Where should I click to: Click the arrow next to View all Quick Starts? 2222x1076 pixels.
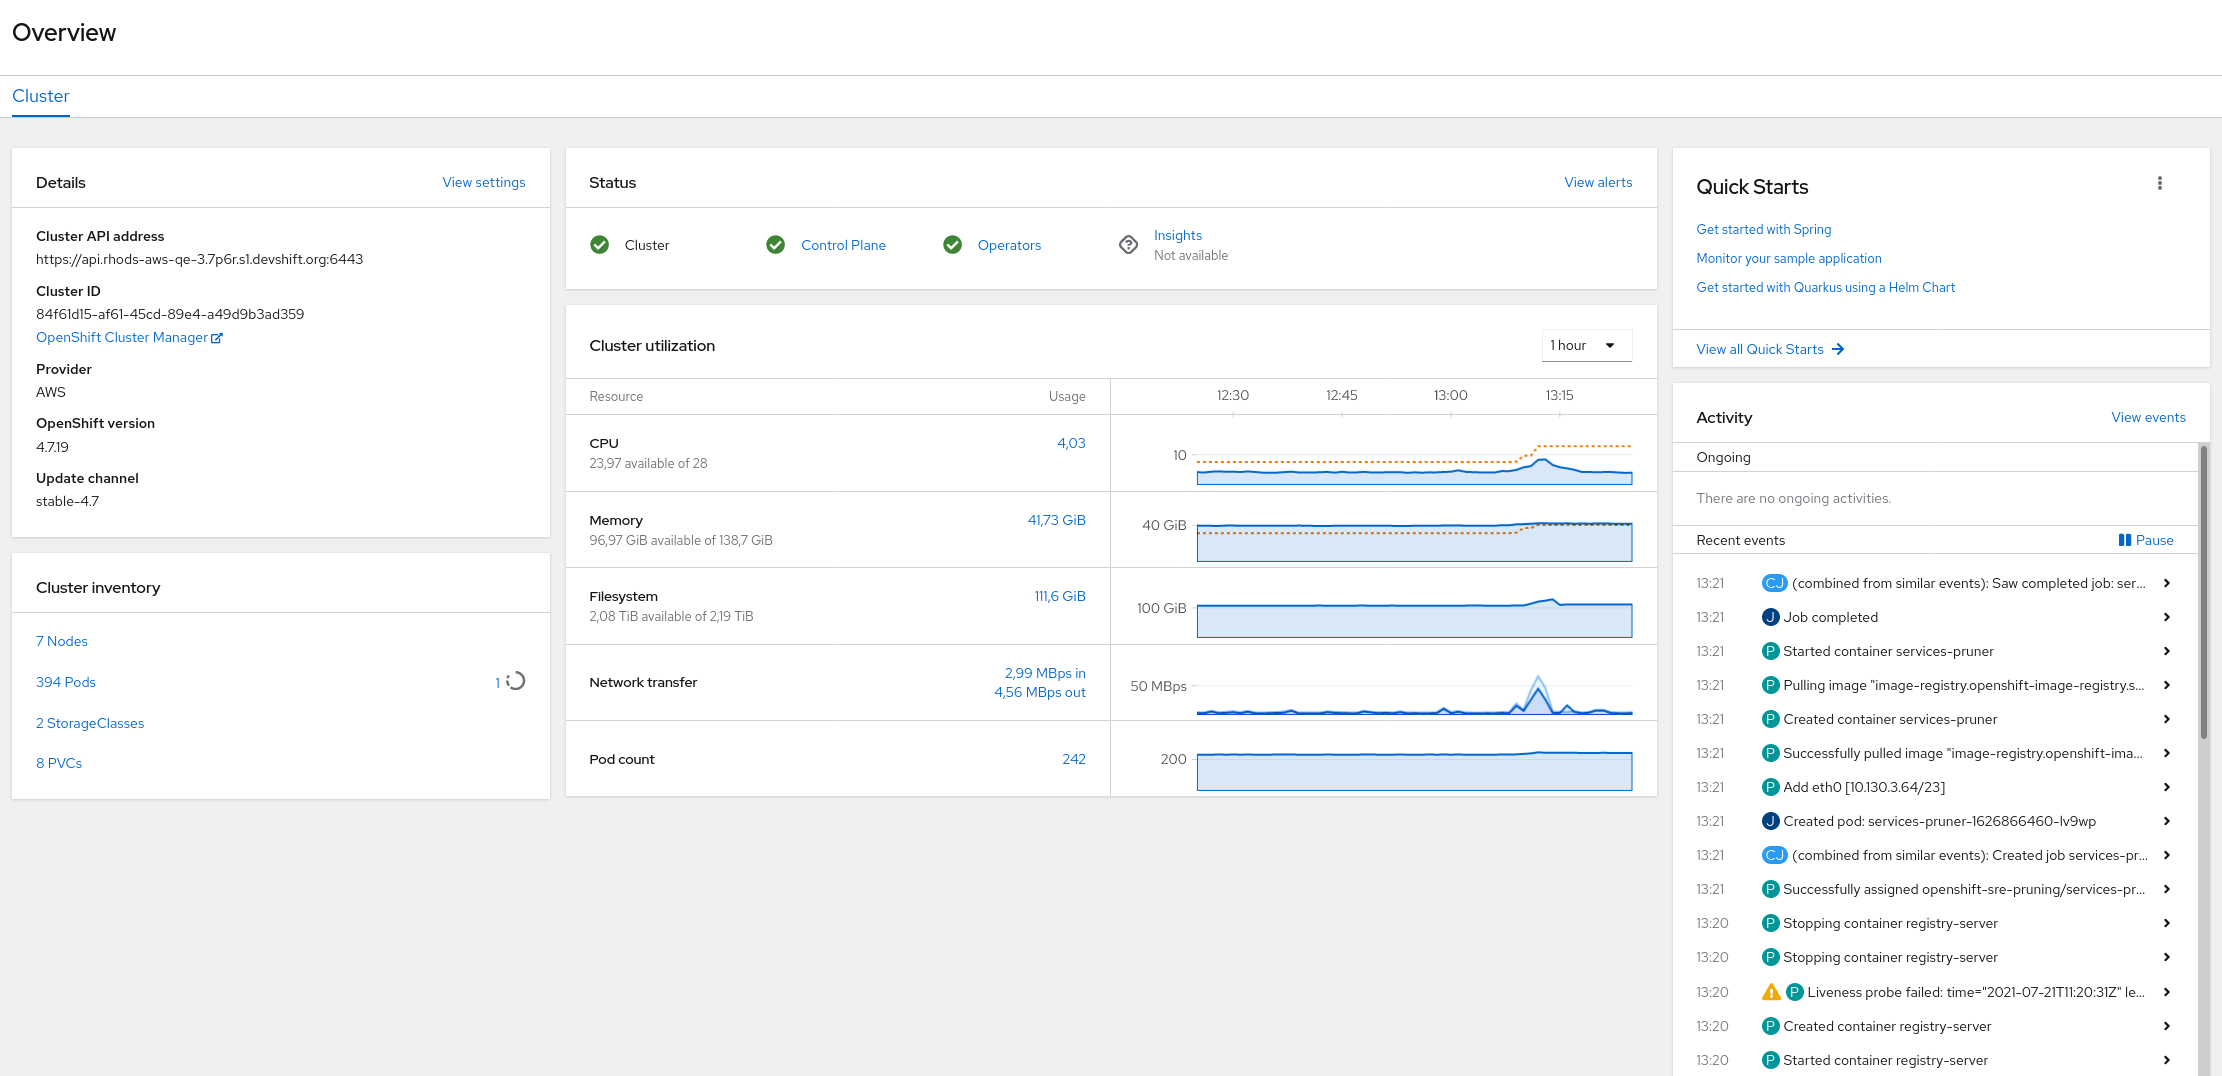click(x=1838, y=349)
